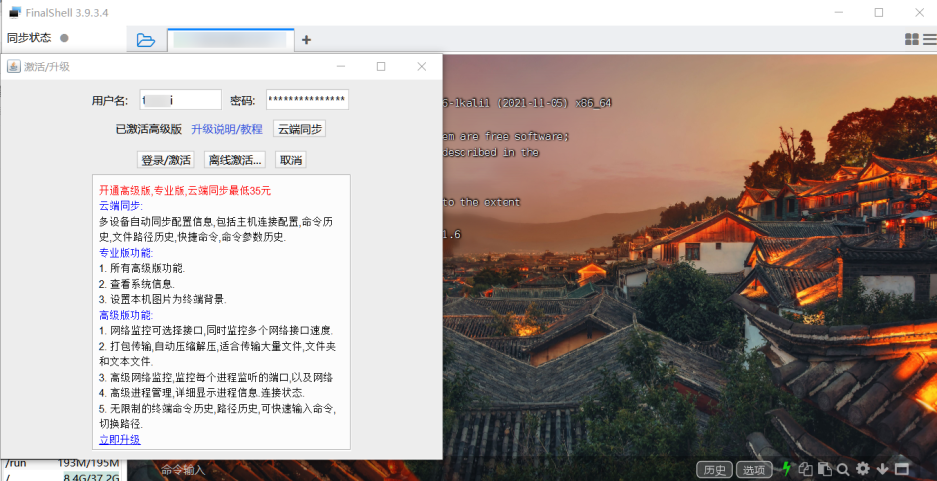Viewport: 937px width, 481px height.
Task: Open the 升级说明/教程 link
Action: [226, 129]
